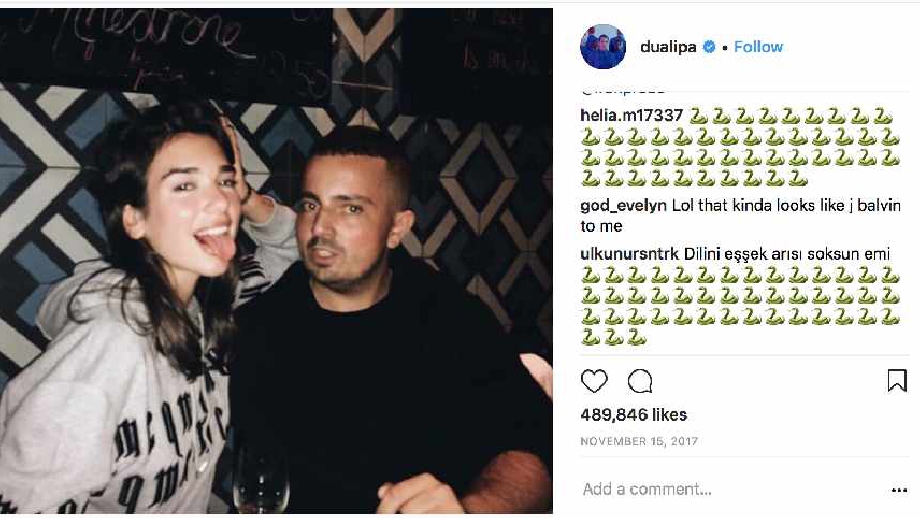Click the snake emojis under ulkunursntrk comment
The width and height of the screenshot is (920, 518).
(740, 306)
